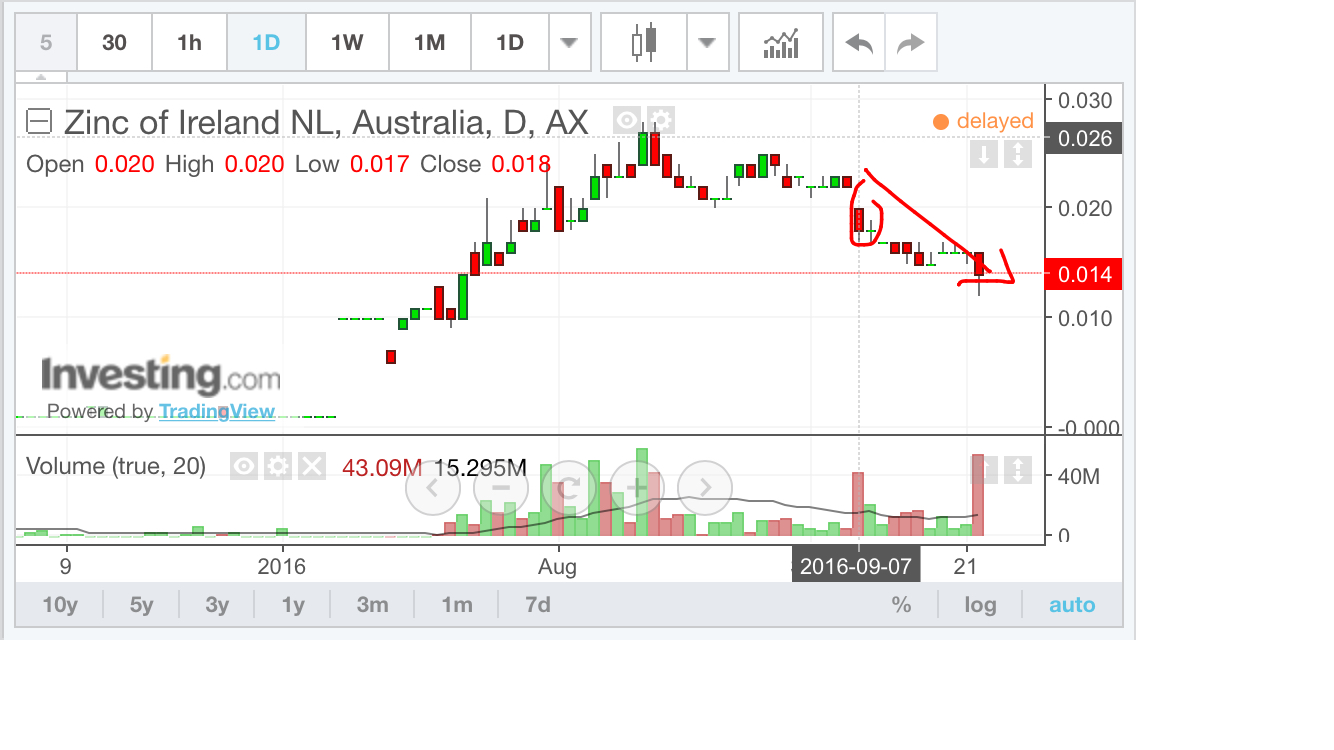Select the 30 minute interval
The width and height of the screenshot is (1334, 750).
point(114,43)
